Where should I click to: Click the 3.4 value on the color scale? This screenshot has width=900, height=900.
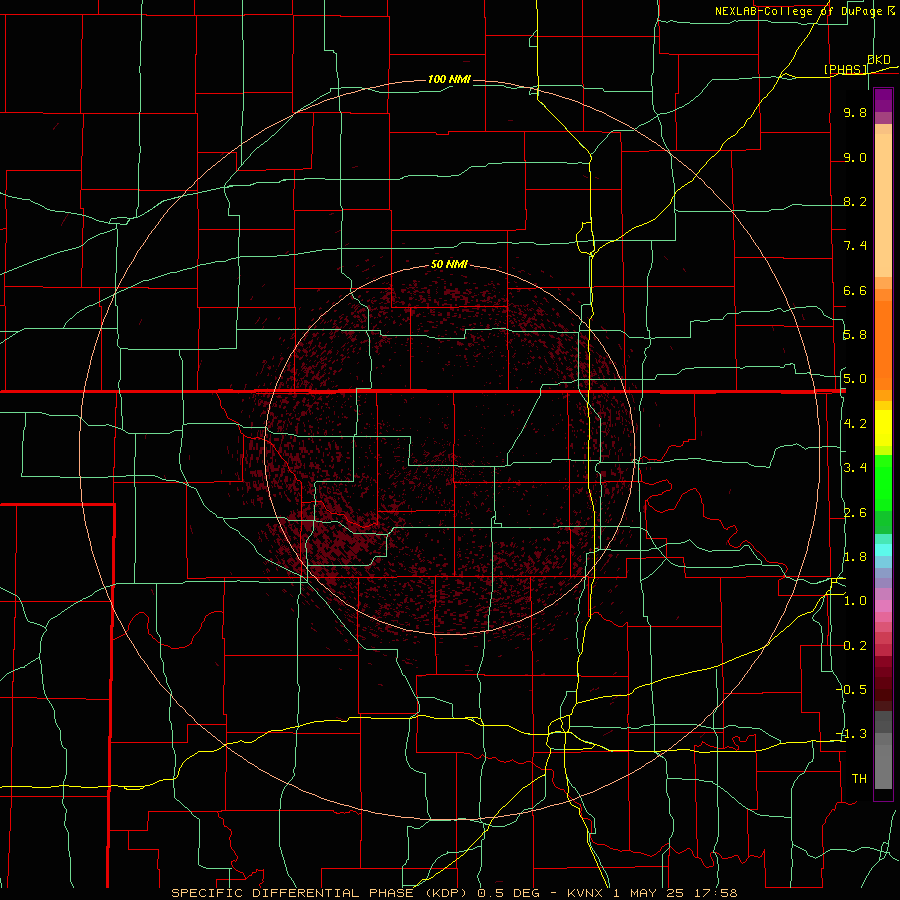855,468
